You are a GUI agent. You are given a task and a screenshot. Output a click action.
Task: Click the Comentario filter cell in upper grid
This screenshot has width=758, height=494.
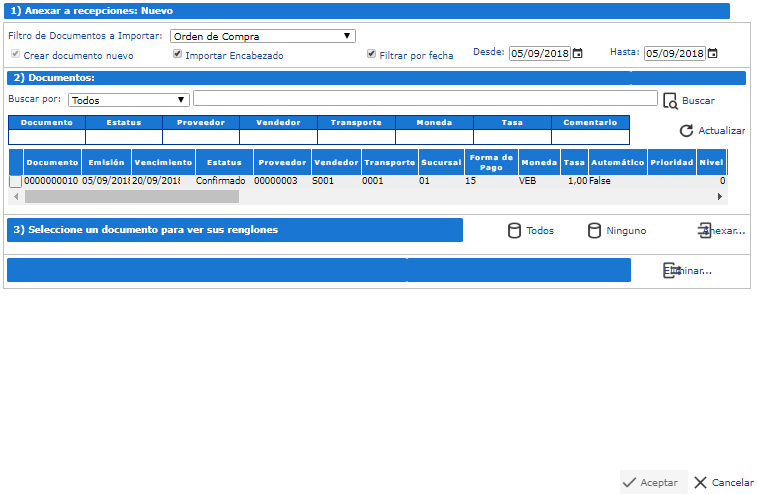590,137
